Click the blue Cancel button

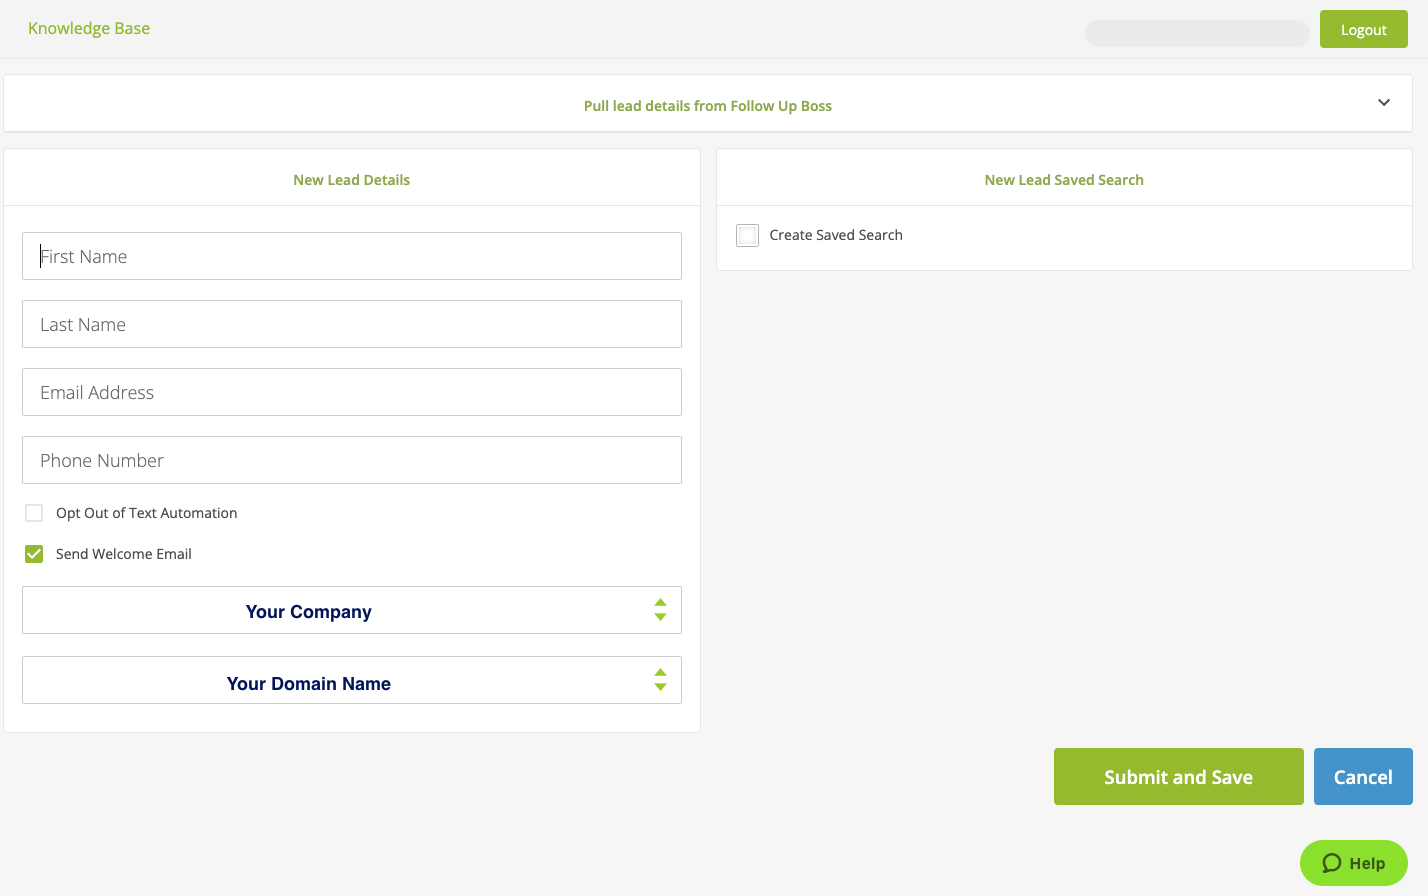pyautogui.click(x=1362, y=777)
